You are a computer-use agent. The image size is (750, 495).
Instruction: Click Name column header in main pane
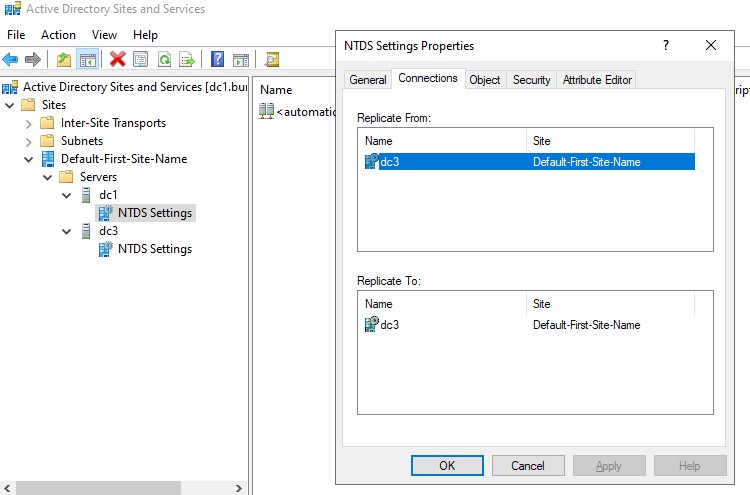pos(276,90)
